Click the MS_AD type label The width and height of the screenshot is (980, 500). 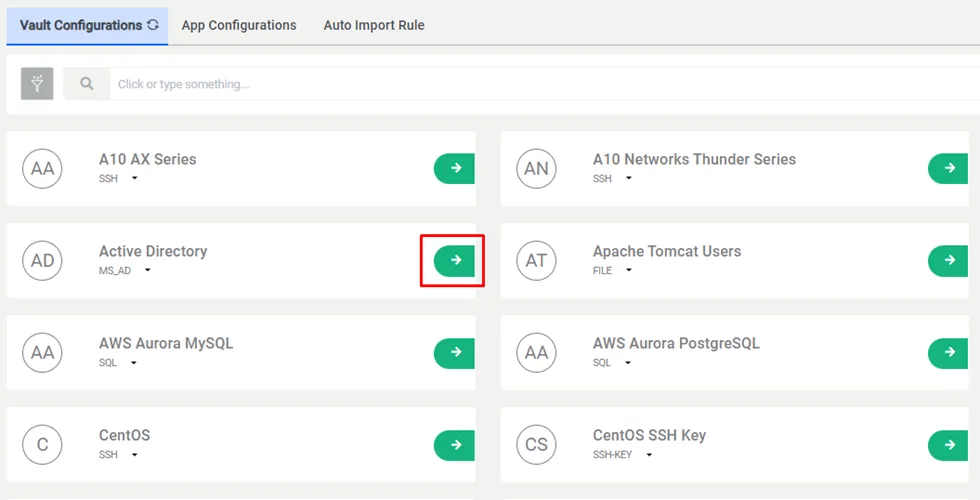(x=115, y=271)
